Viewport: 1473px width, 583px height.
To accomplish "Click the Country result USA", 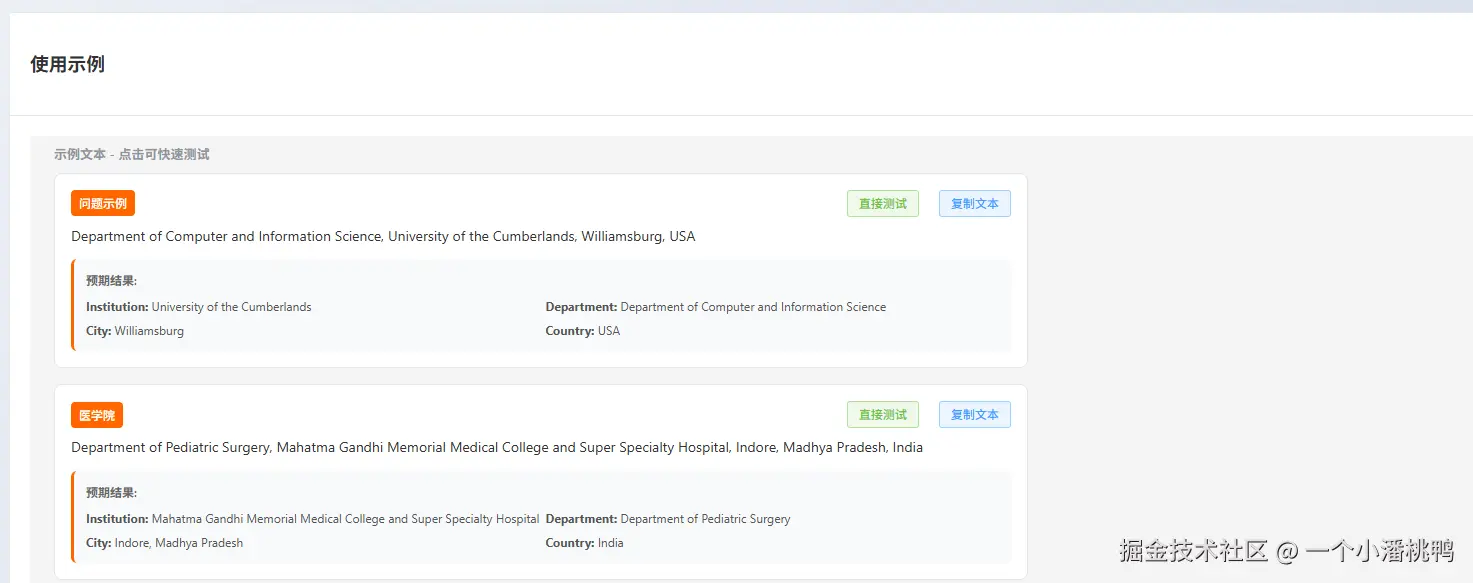I will point(583,331).
